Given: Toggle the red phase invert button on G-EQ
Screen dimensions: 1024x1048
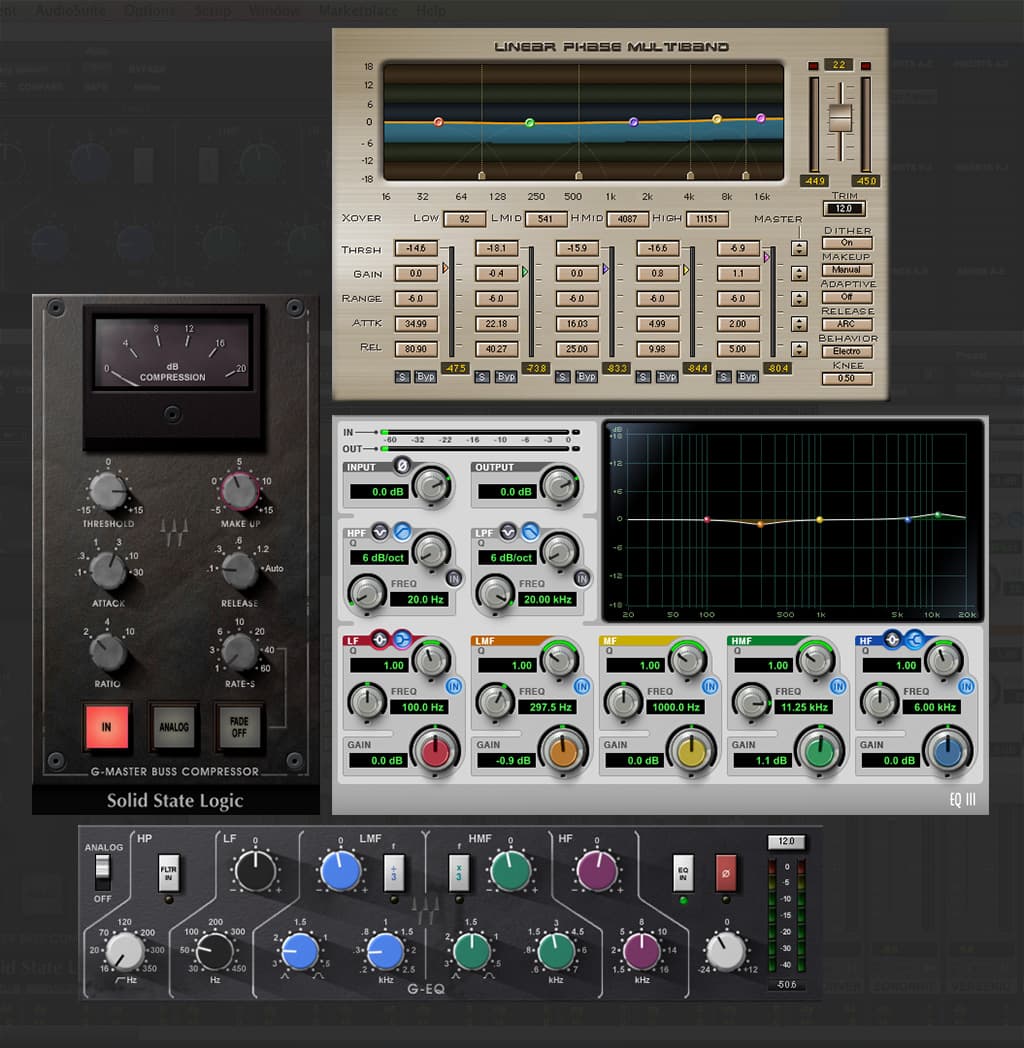Looking at the screenshot, I should (x=726, y=873).
